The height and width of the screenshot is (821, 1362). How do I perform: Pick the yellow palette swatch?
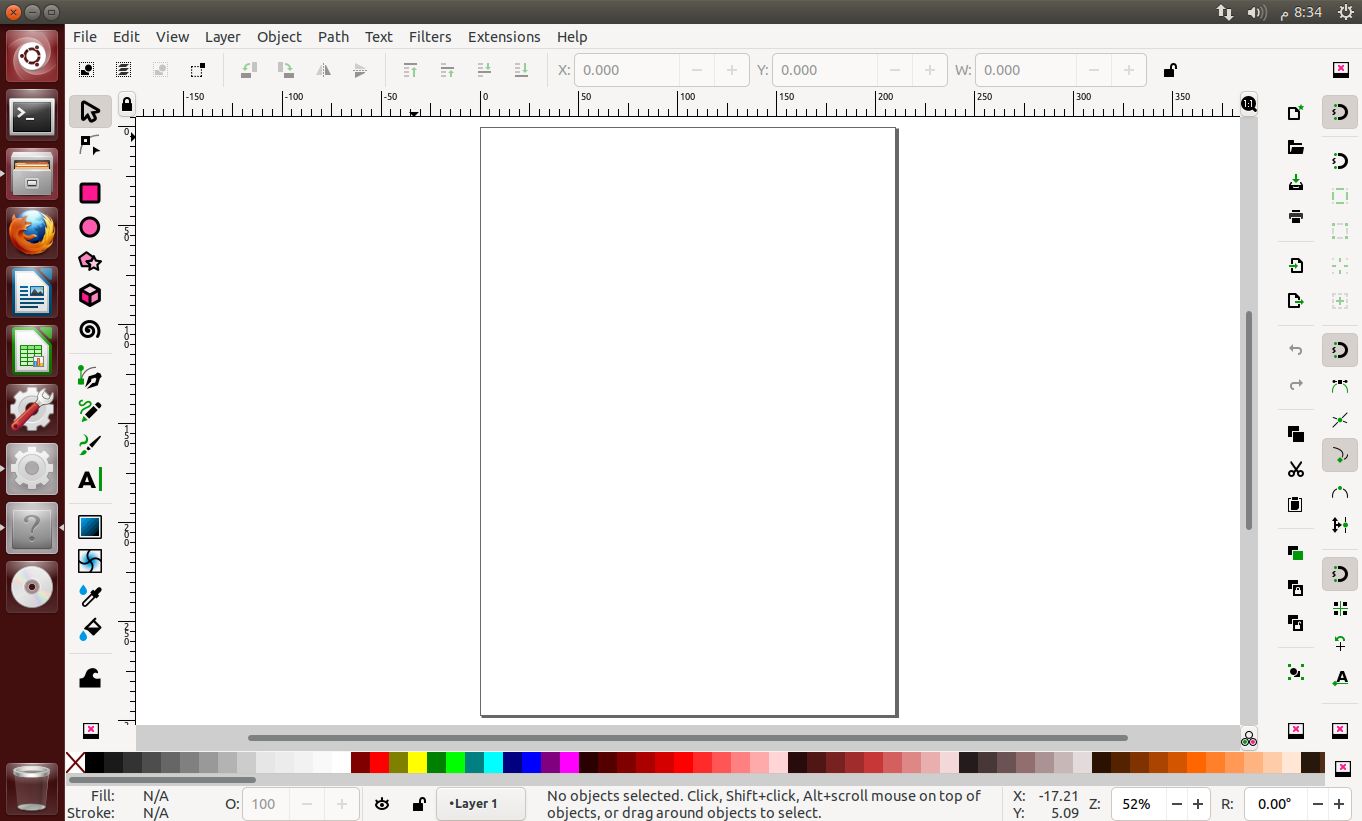(x=417, y=763)
